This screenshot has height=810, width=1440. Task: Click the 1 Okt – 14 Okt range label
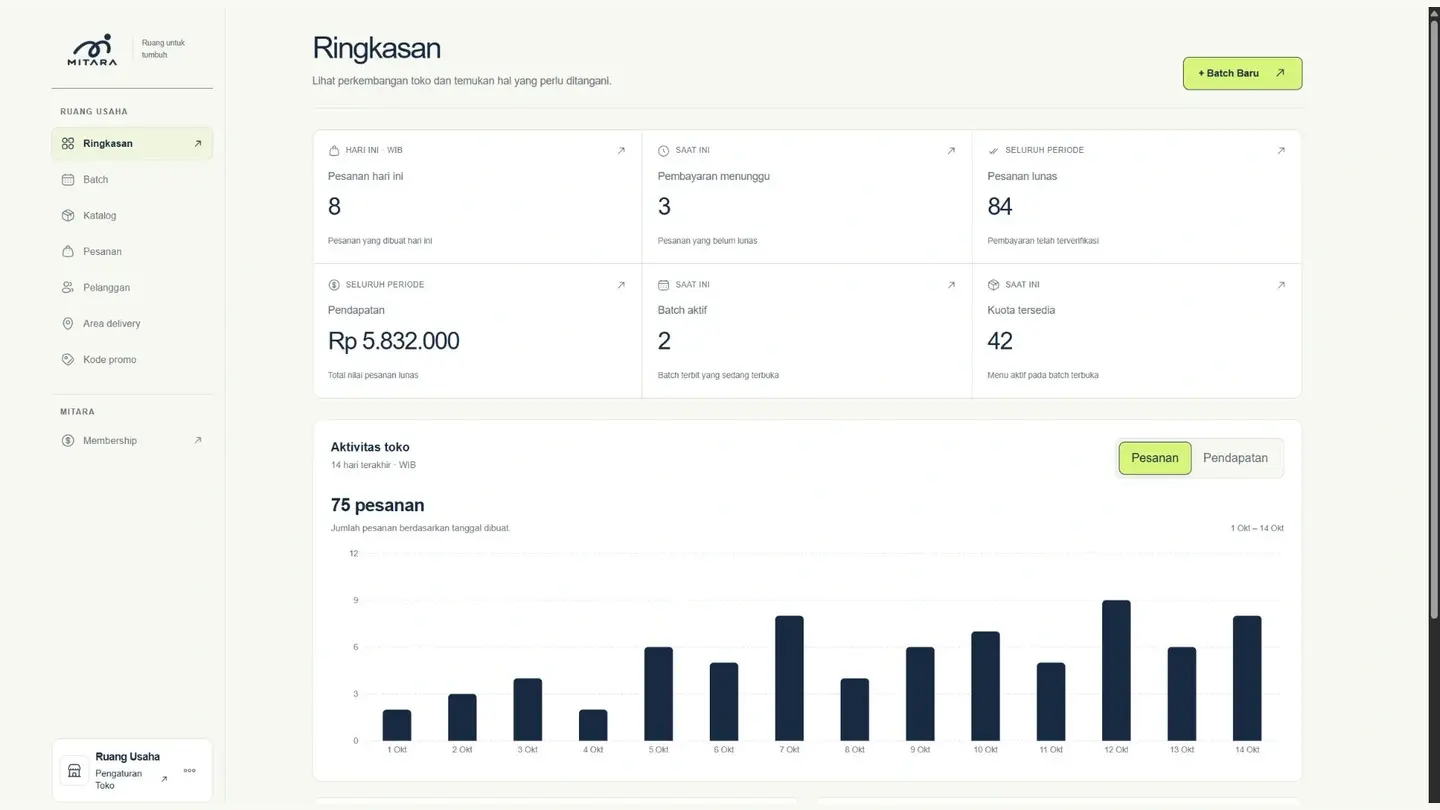point(1257,528)
